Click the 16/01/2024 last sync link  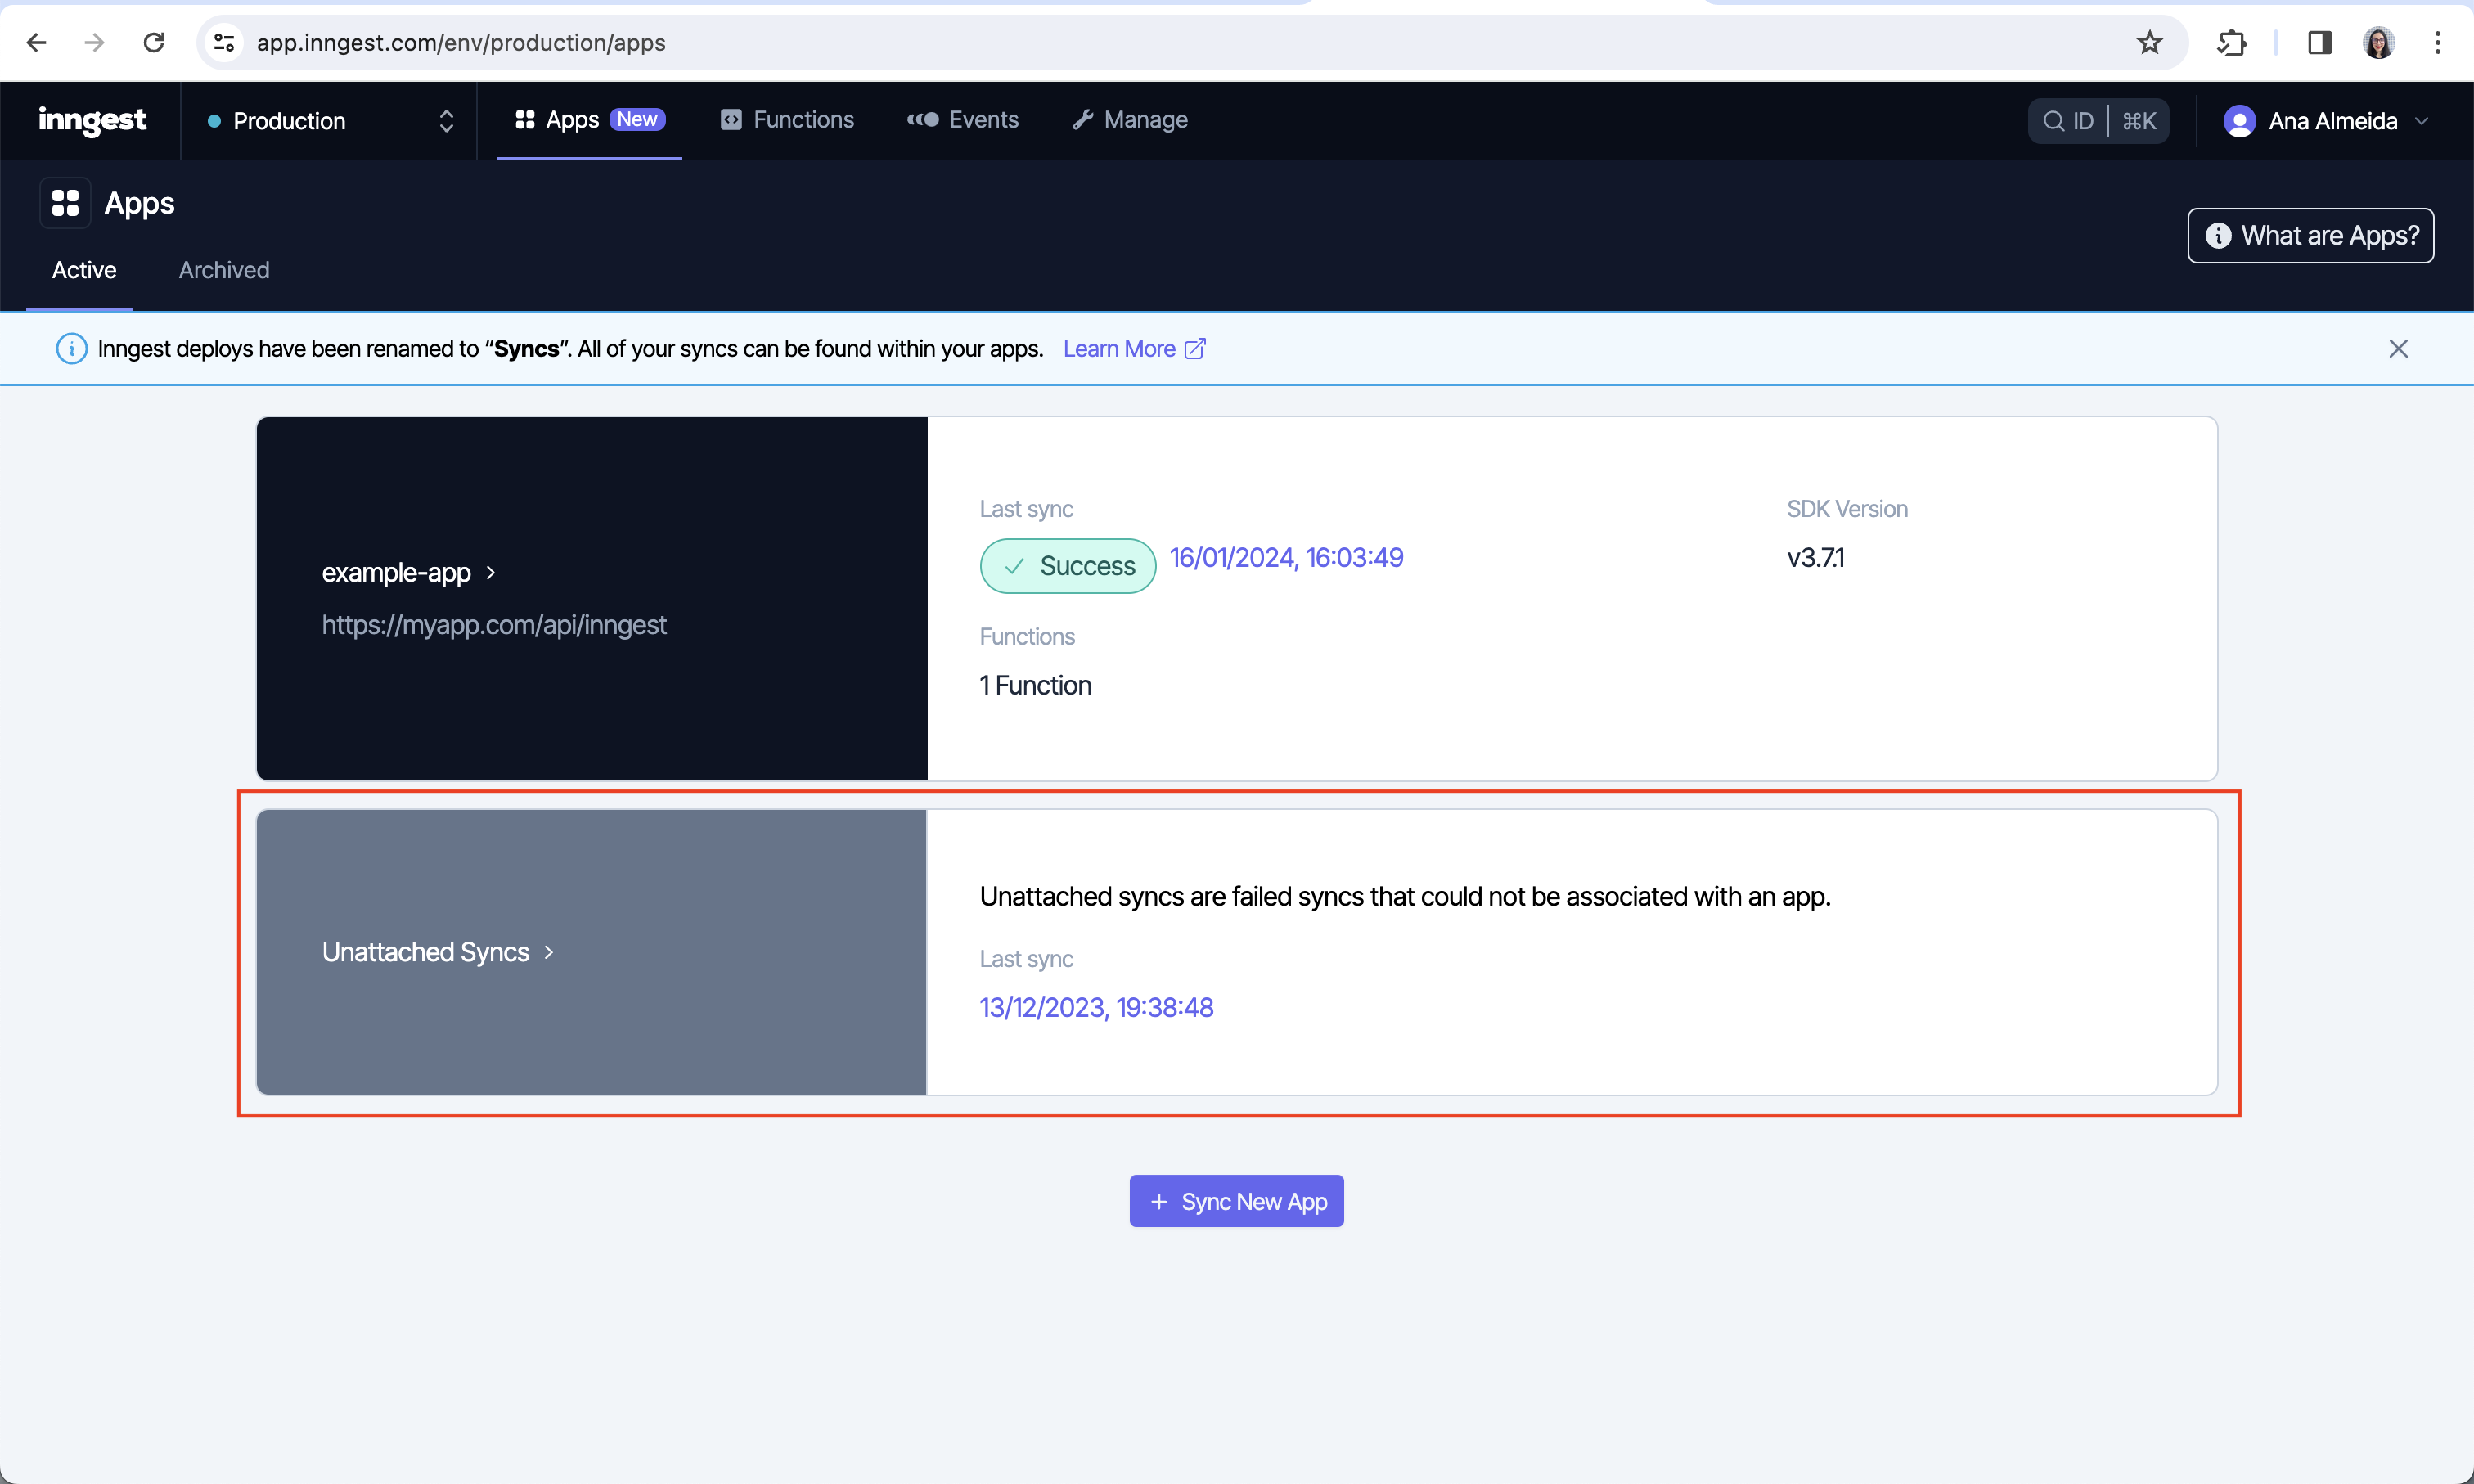(1286, 558)
